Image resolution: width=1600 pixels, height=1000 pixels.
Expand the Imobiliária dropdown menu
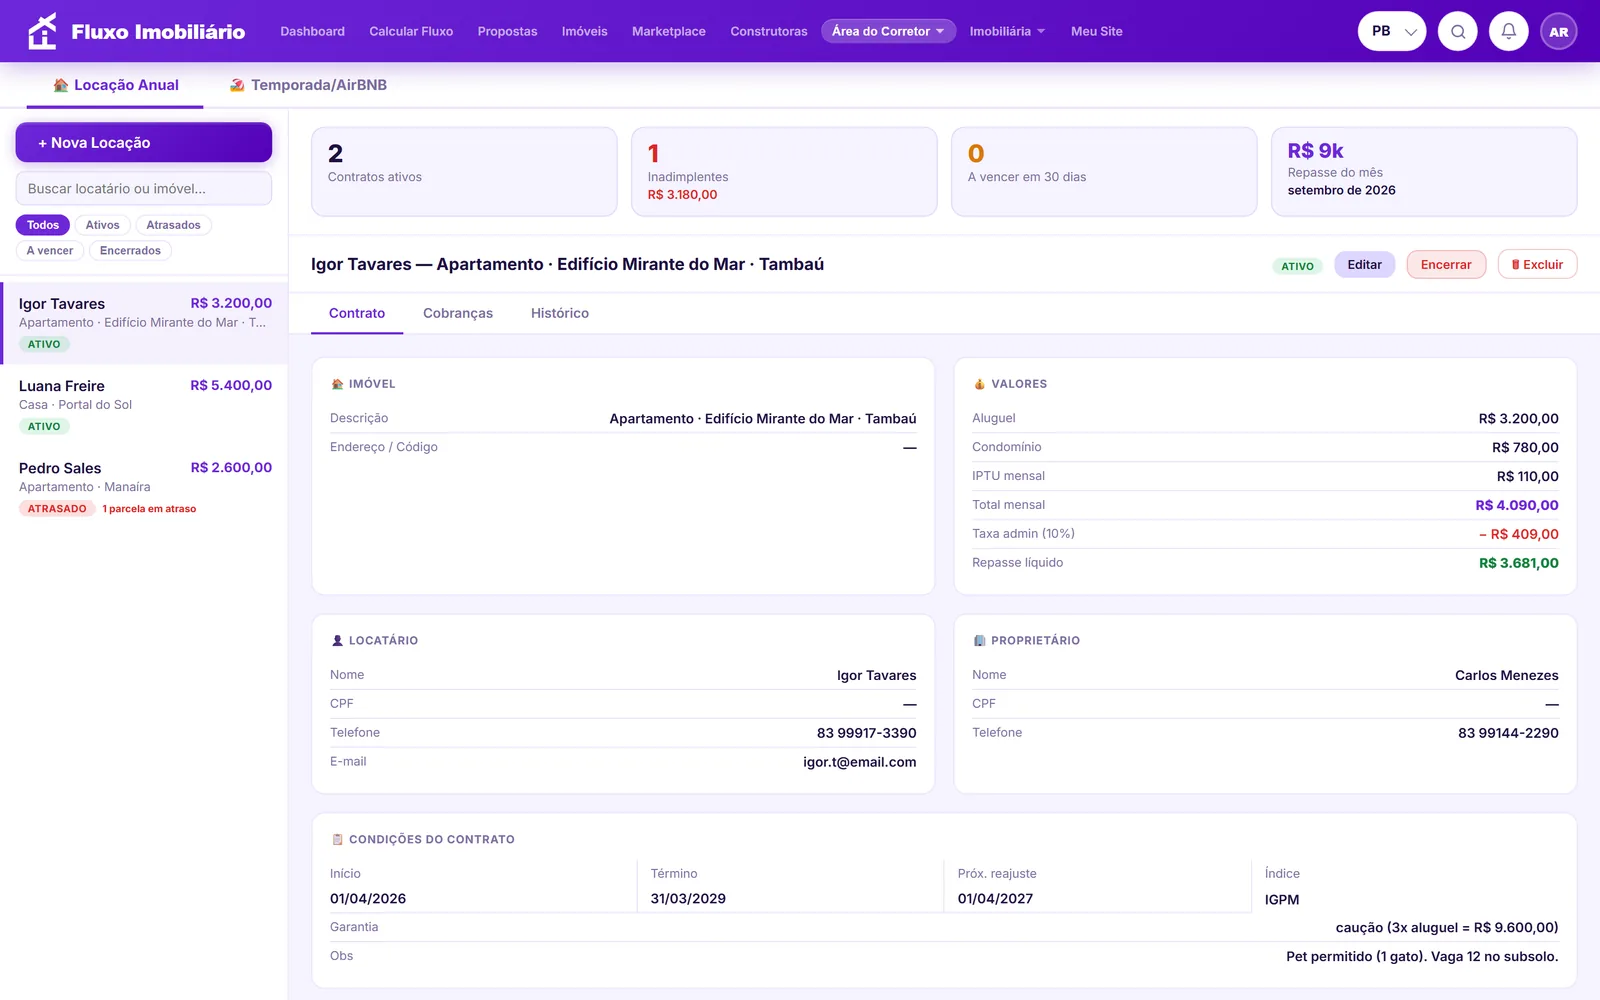click(x=1007, y=31)
